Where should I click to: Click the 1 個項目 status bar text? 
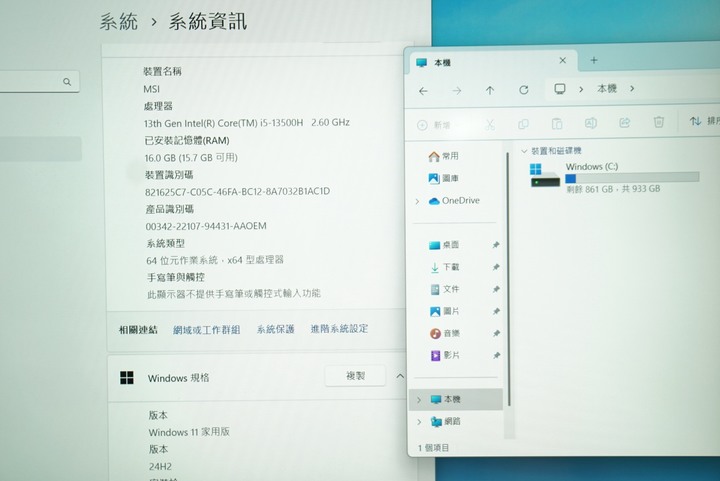[x=433, y=448]
